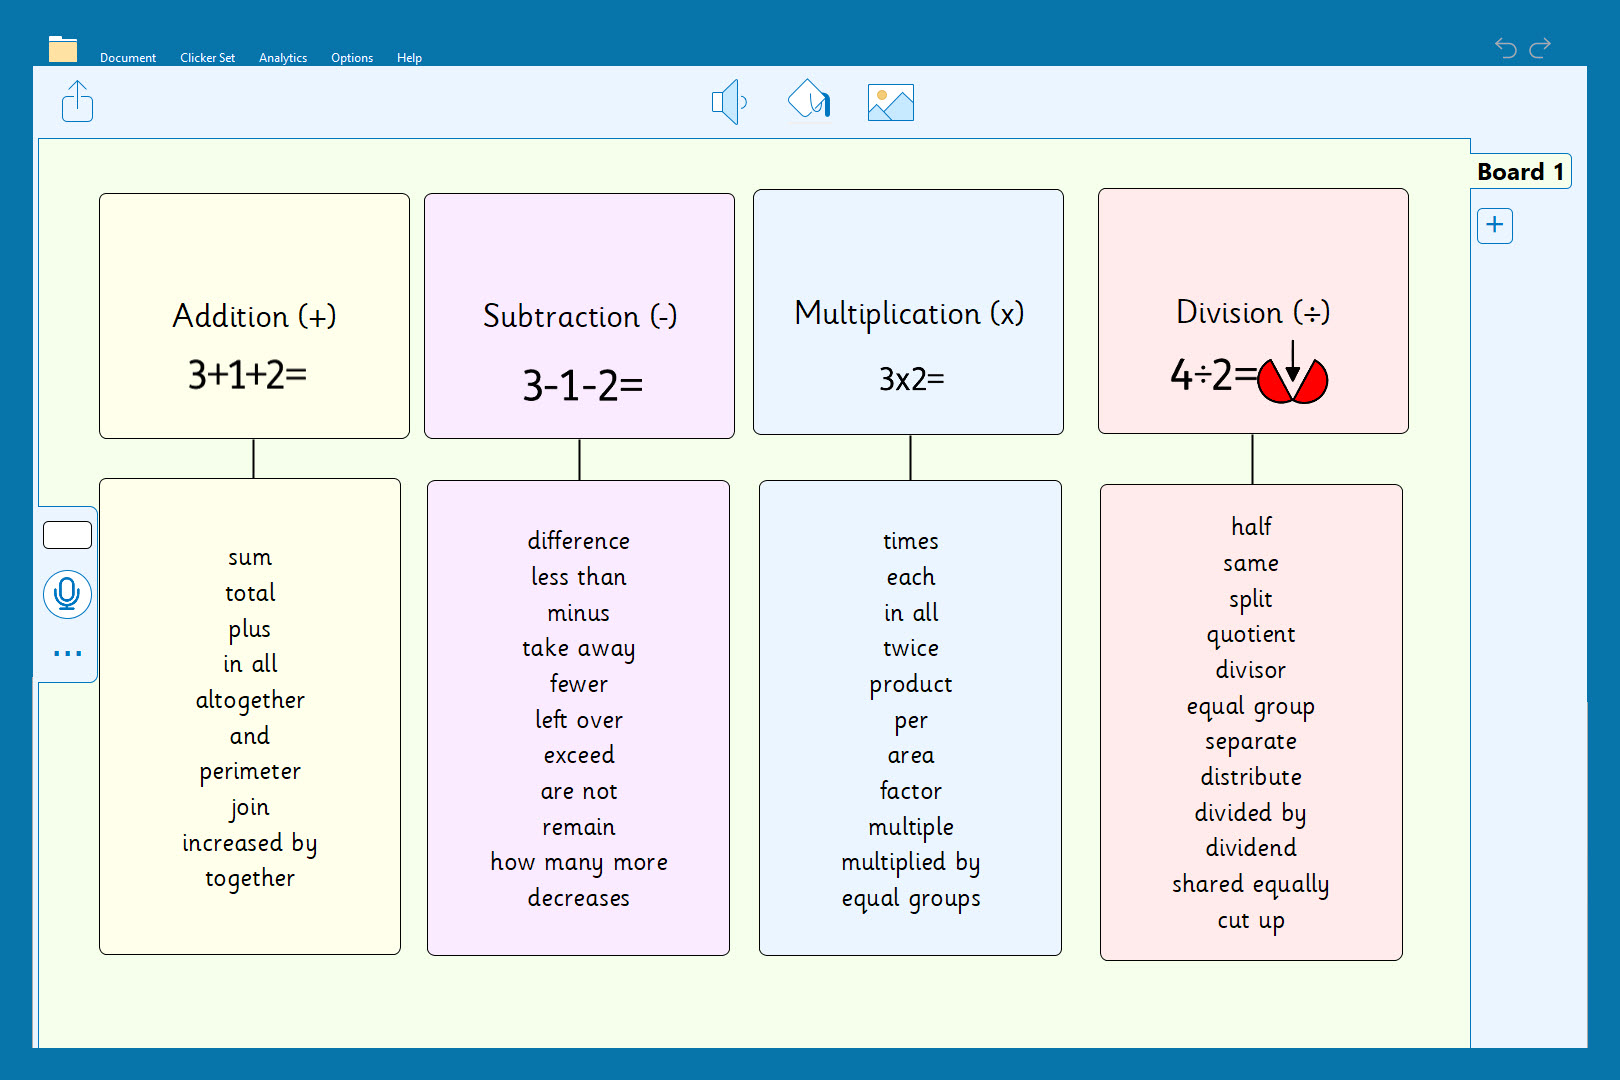Click the word 'times' in multiplication list
This screenshot has width=1620, height=1080.
911,541
